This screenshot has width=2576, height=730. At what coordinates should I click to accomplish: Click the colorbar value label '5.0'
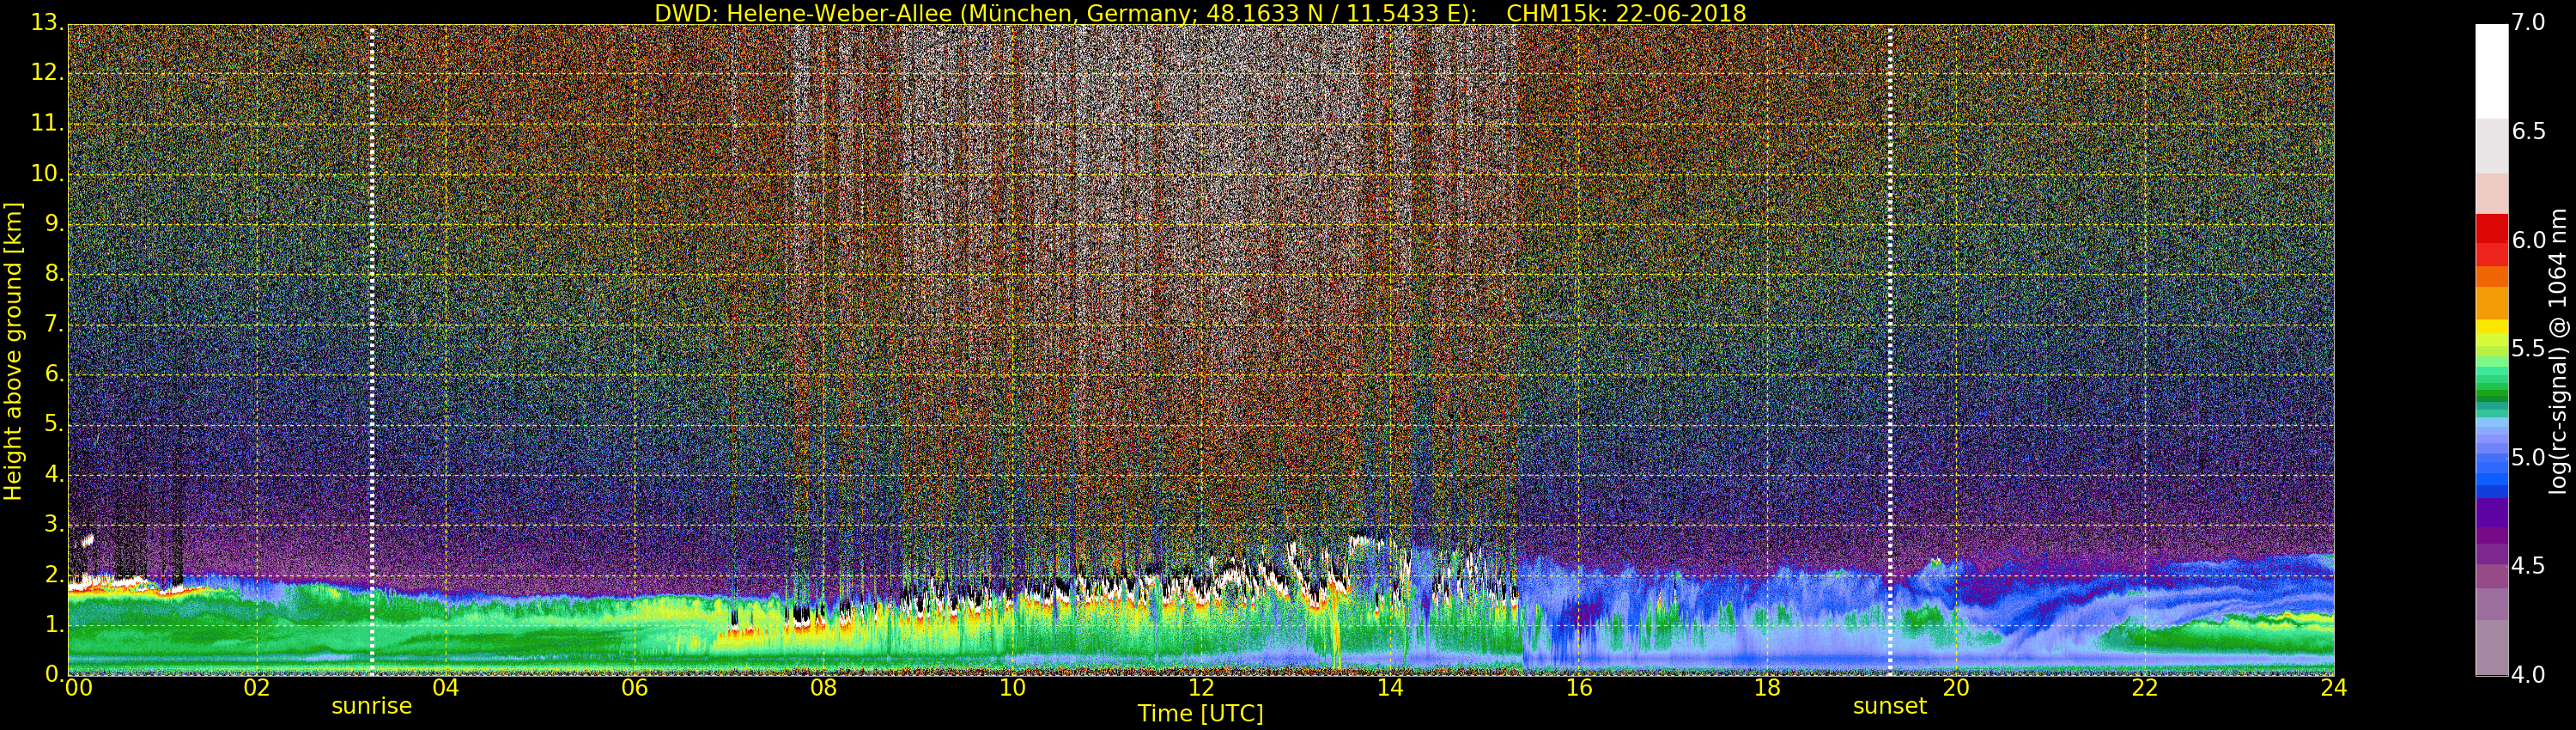tap(2529, 458)
